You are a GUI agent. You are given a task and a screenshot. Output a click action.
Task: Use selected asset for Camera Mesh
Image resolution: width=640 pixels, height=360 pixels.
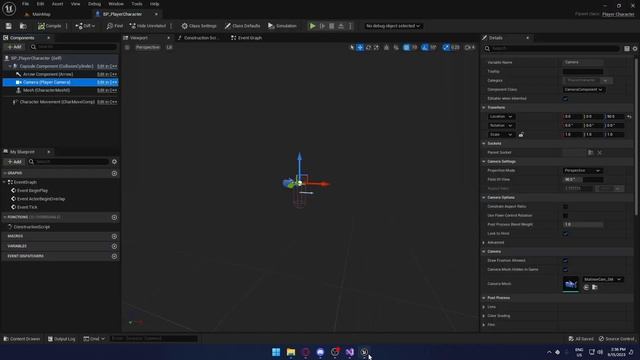[587, 287]
